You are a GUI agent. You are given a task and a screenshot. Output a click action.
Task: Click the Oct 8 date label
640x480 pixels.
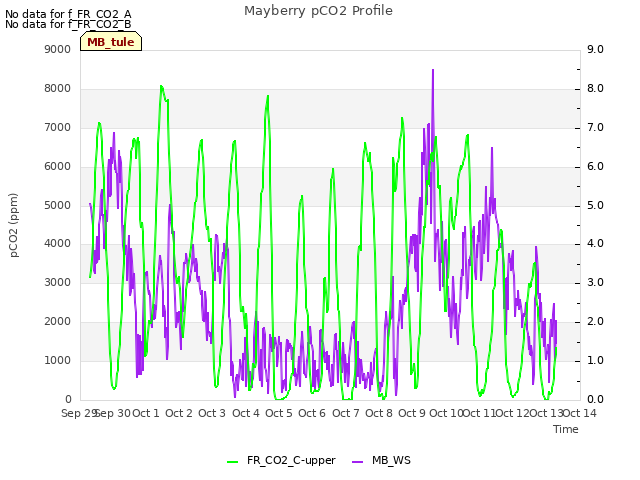tap(379, 413)
